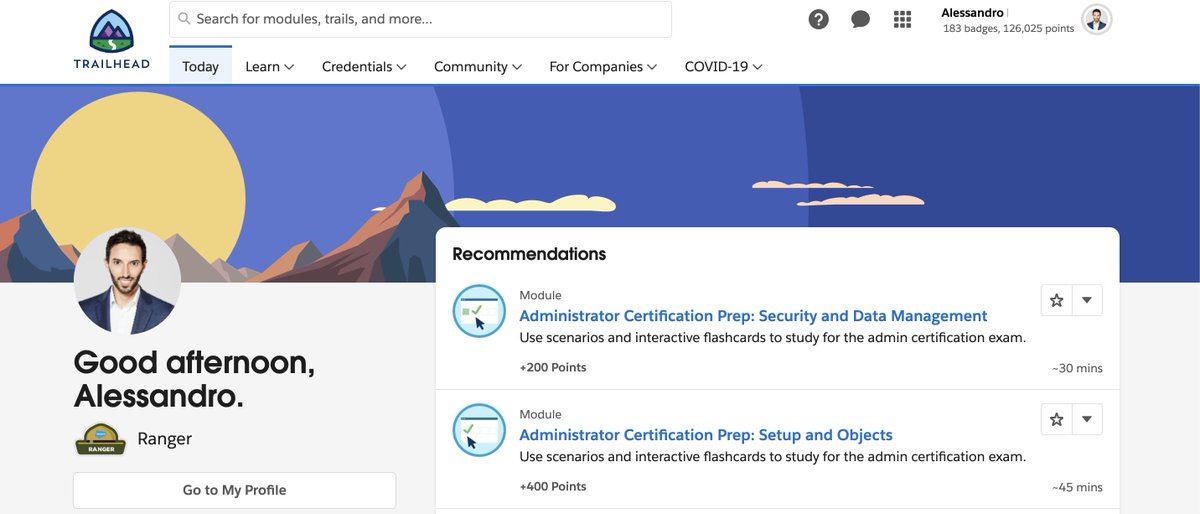
Task: Focus the search modules and trails field
Action: 420,19
